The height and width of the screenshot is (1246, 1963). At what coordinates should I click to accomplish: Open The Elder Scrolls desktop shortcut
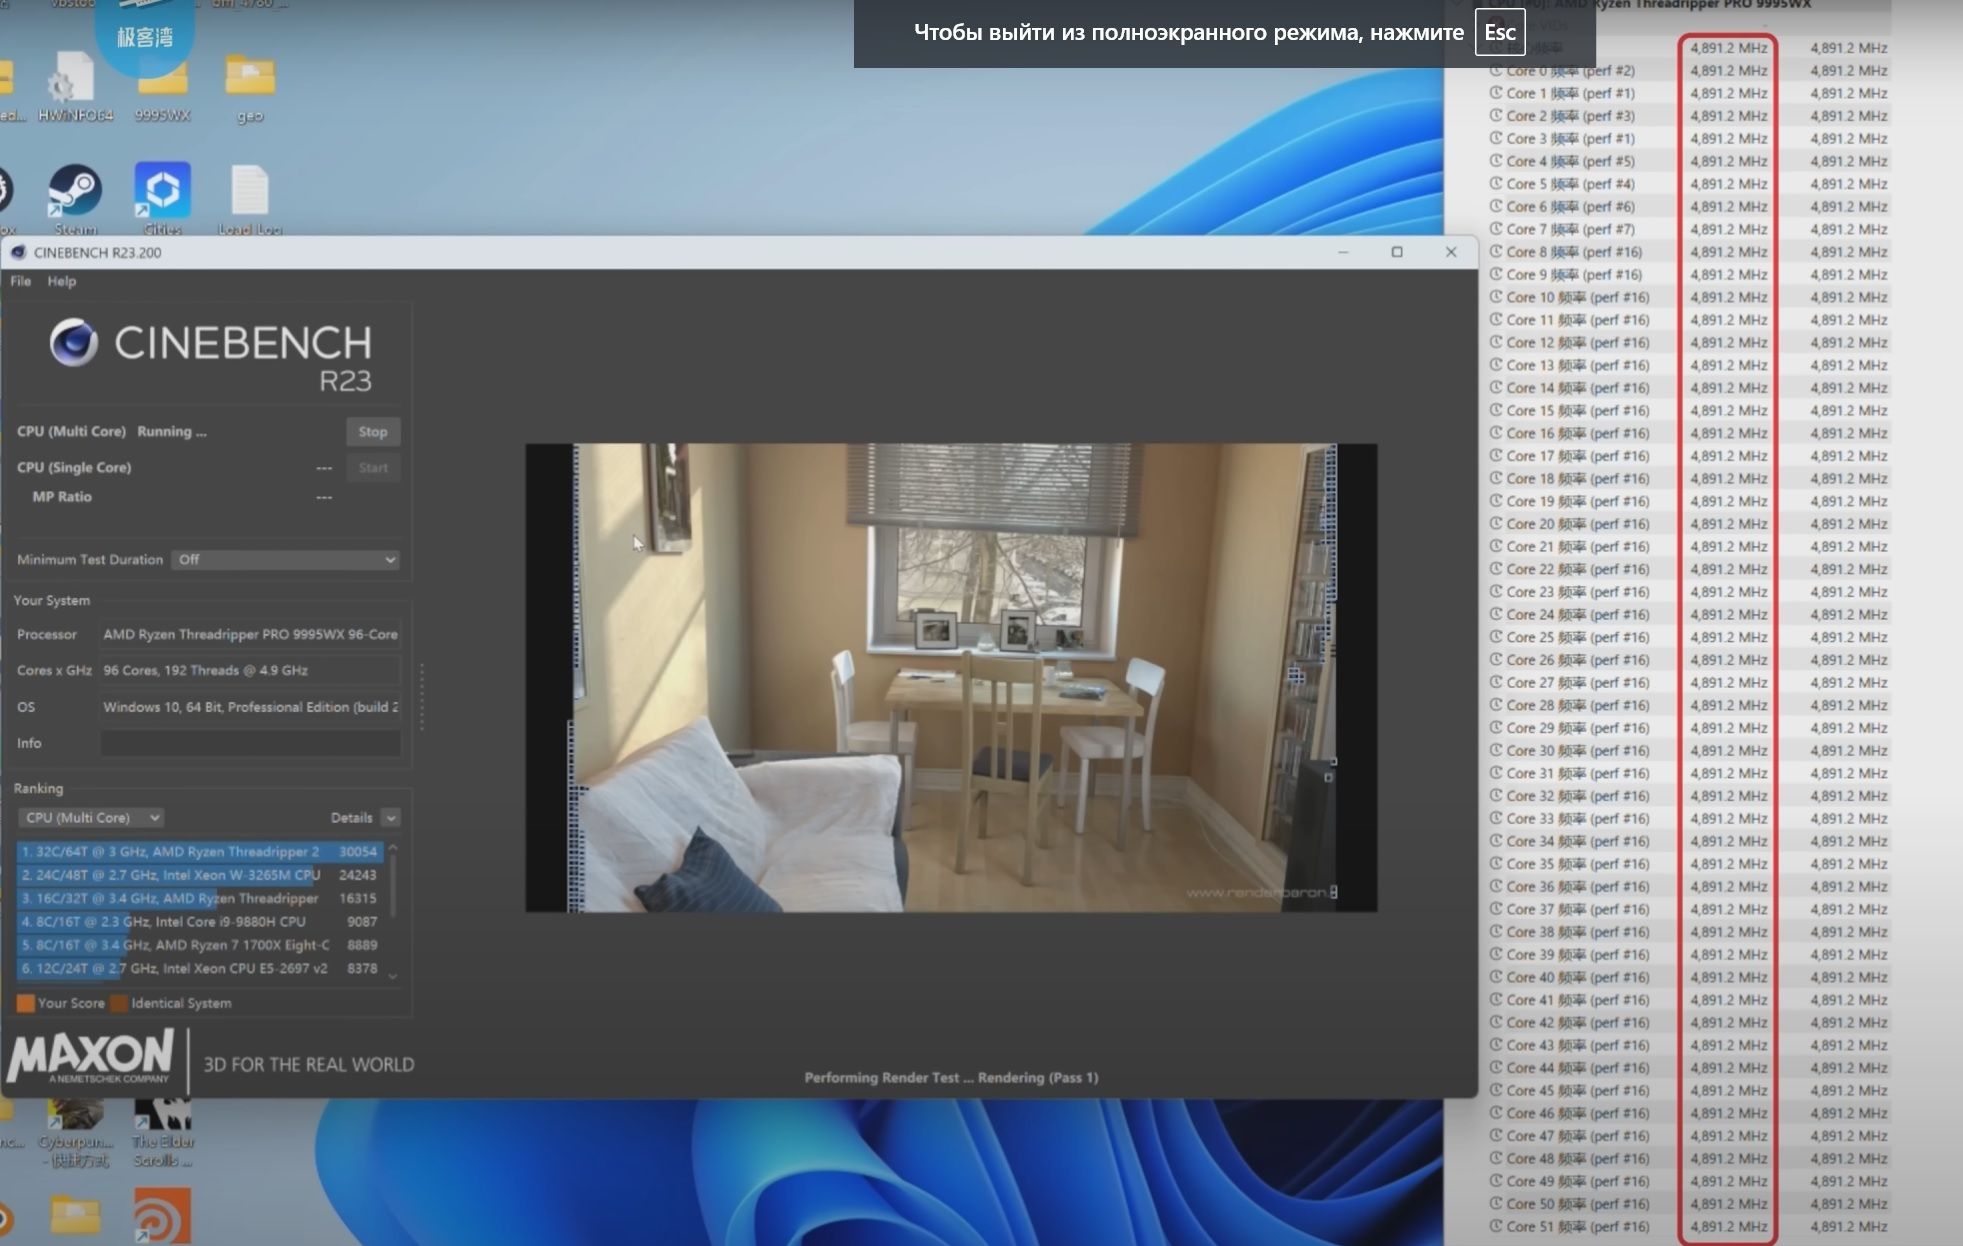click(x=163, y=1133)
